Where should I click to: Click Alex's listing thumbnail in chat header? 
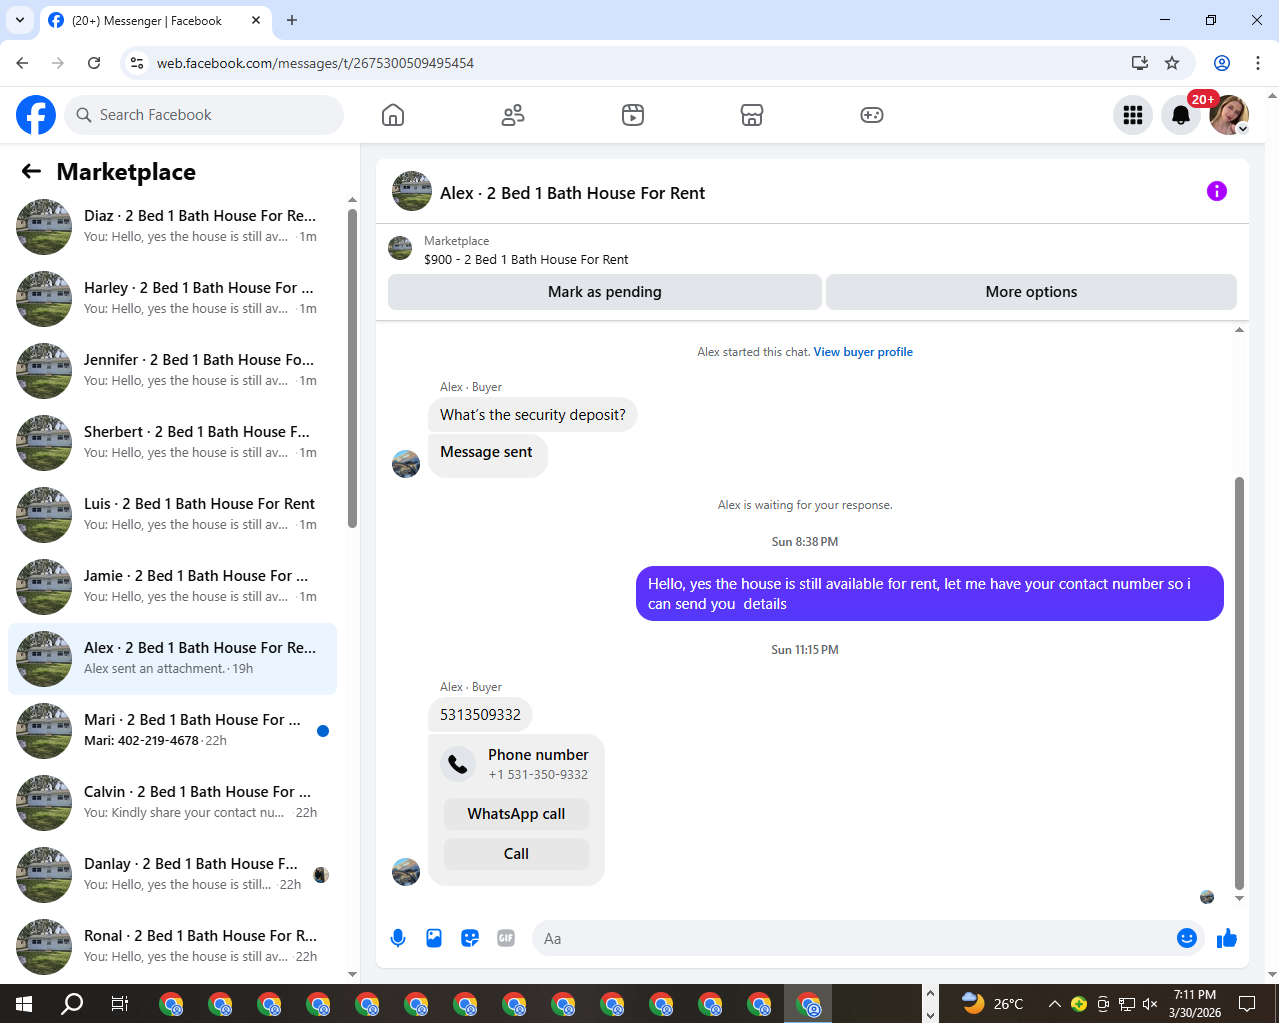[x=412, y=191]
